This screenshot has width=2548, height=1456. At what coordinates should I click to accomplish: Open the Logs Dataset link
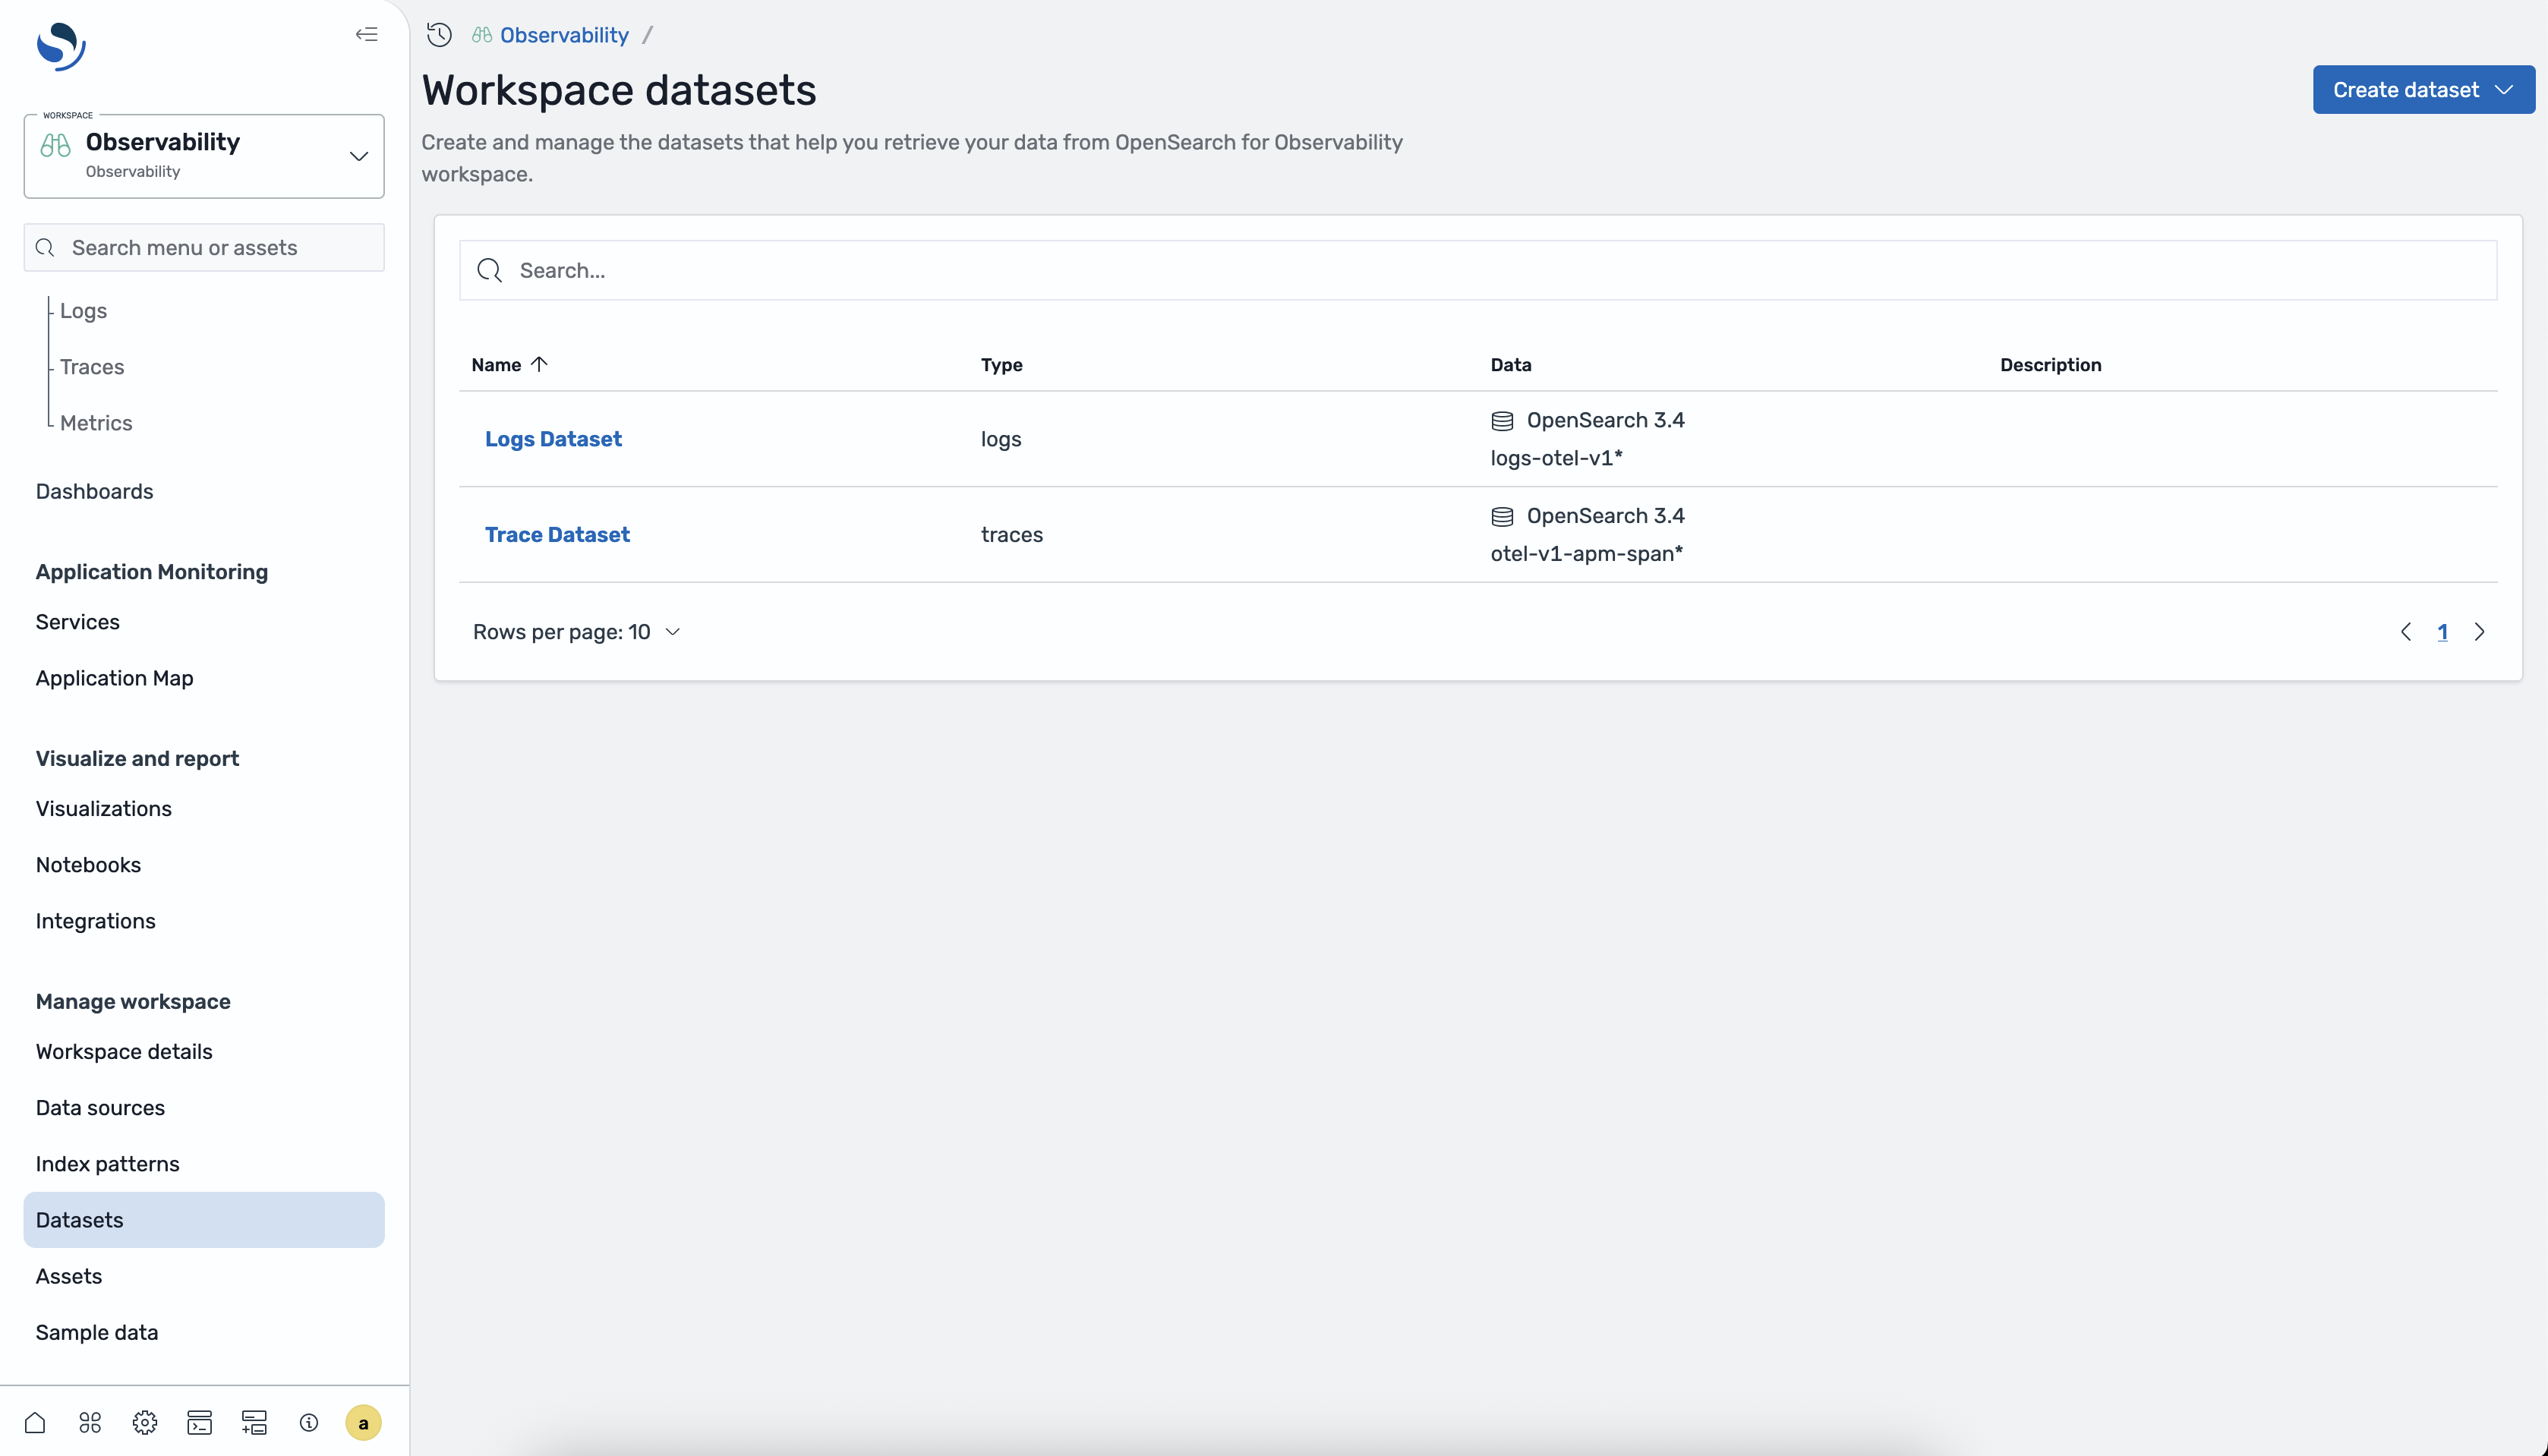(553, 438)
